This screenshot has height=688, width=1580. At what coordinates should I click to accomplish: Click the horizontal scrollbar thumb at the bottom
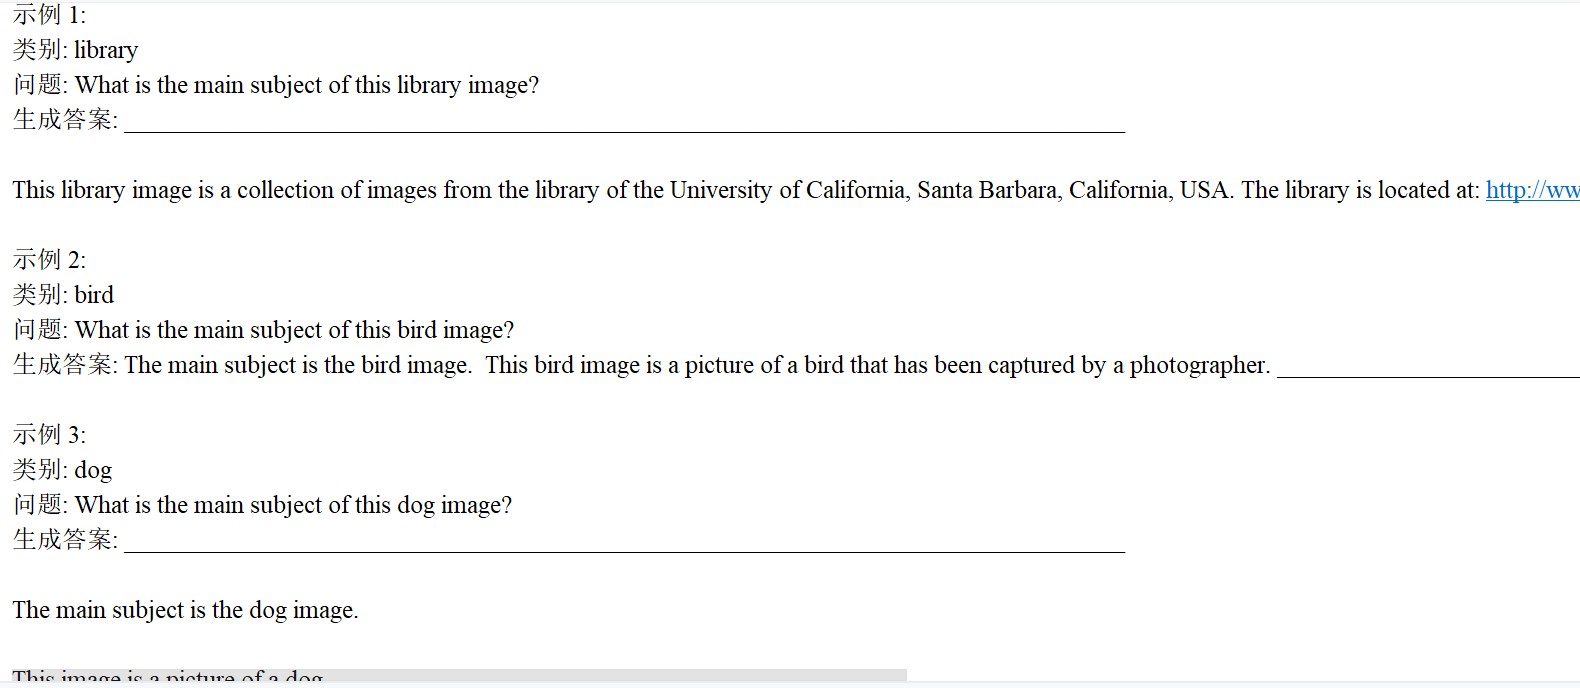pyautogui.click(x=459, y=675)
